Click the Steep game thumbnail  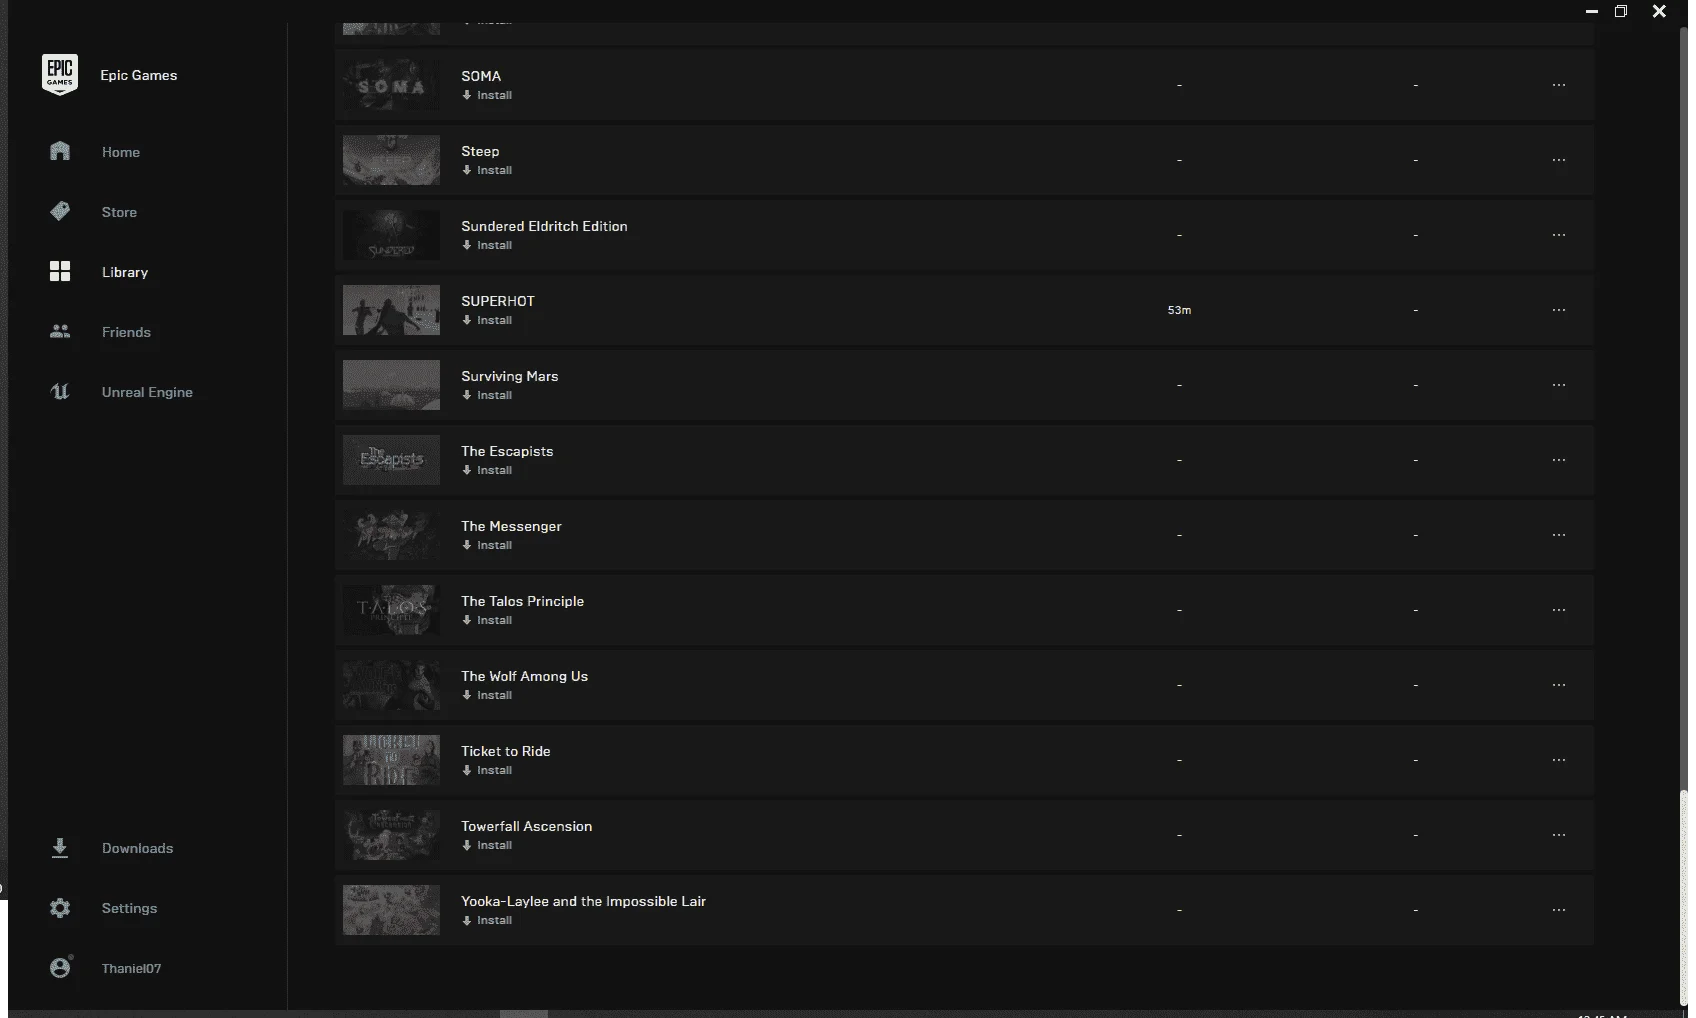pos(391,160)
